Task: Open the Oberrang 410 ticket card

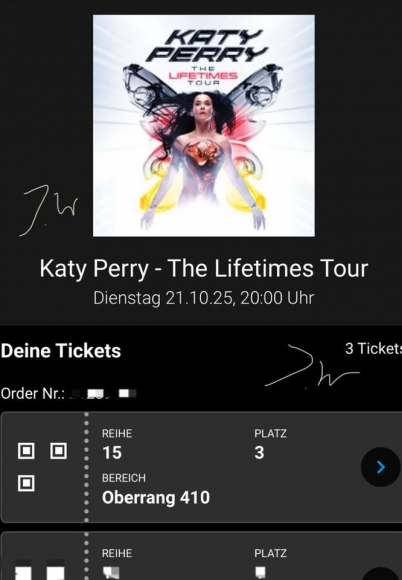Action: [202, 467]
